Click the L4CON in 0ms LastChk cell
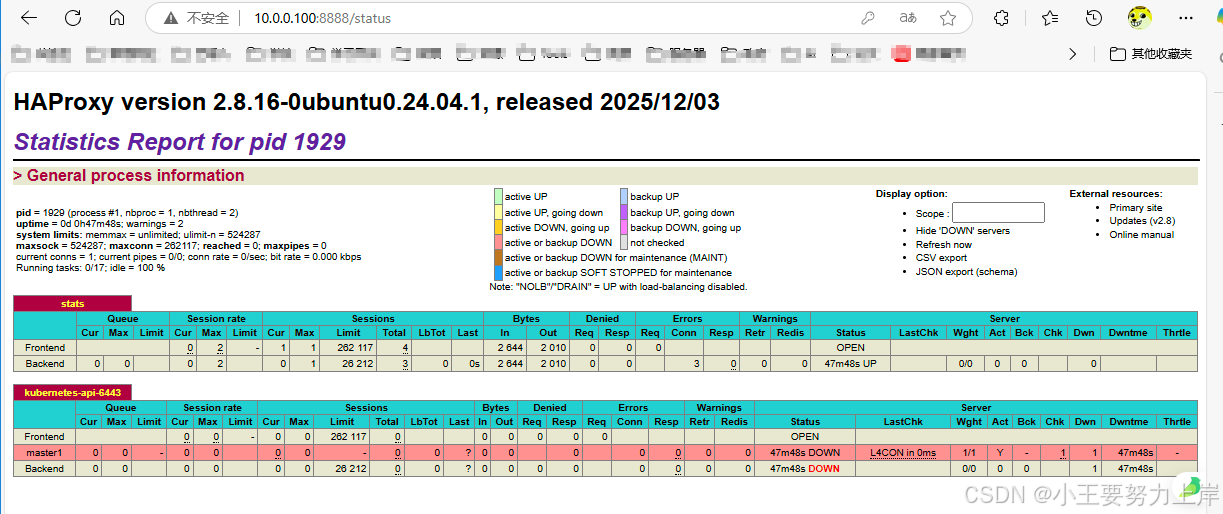 coord(903,453)
